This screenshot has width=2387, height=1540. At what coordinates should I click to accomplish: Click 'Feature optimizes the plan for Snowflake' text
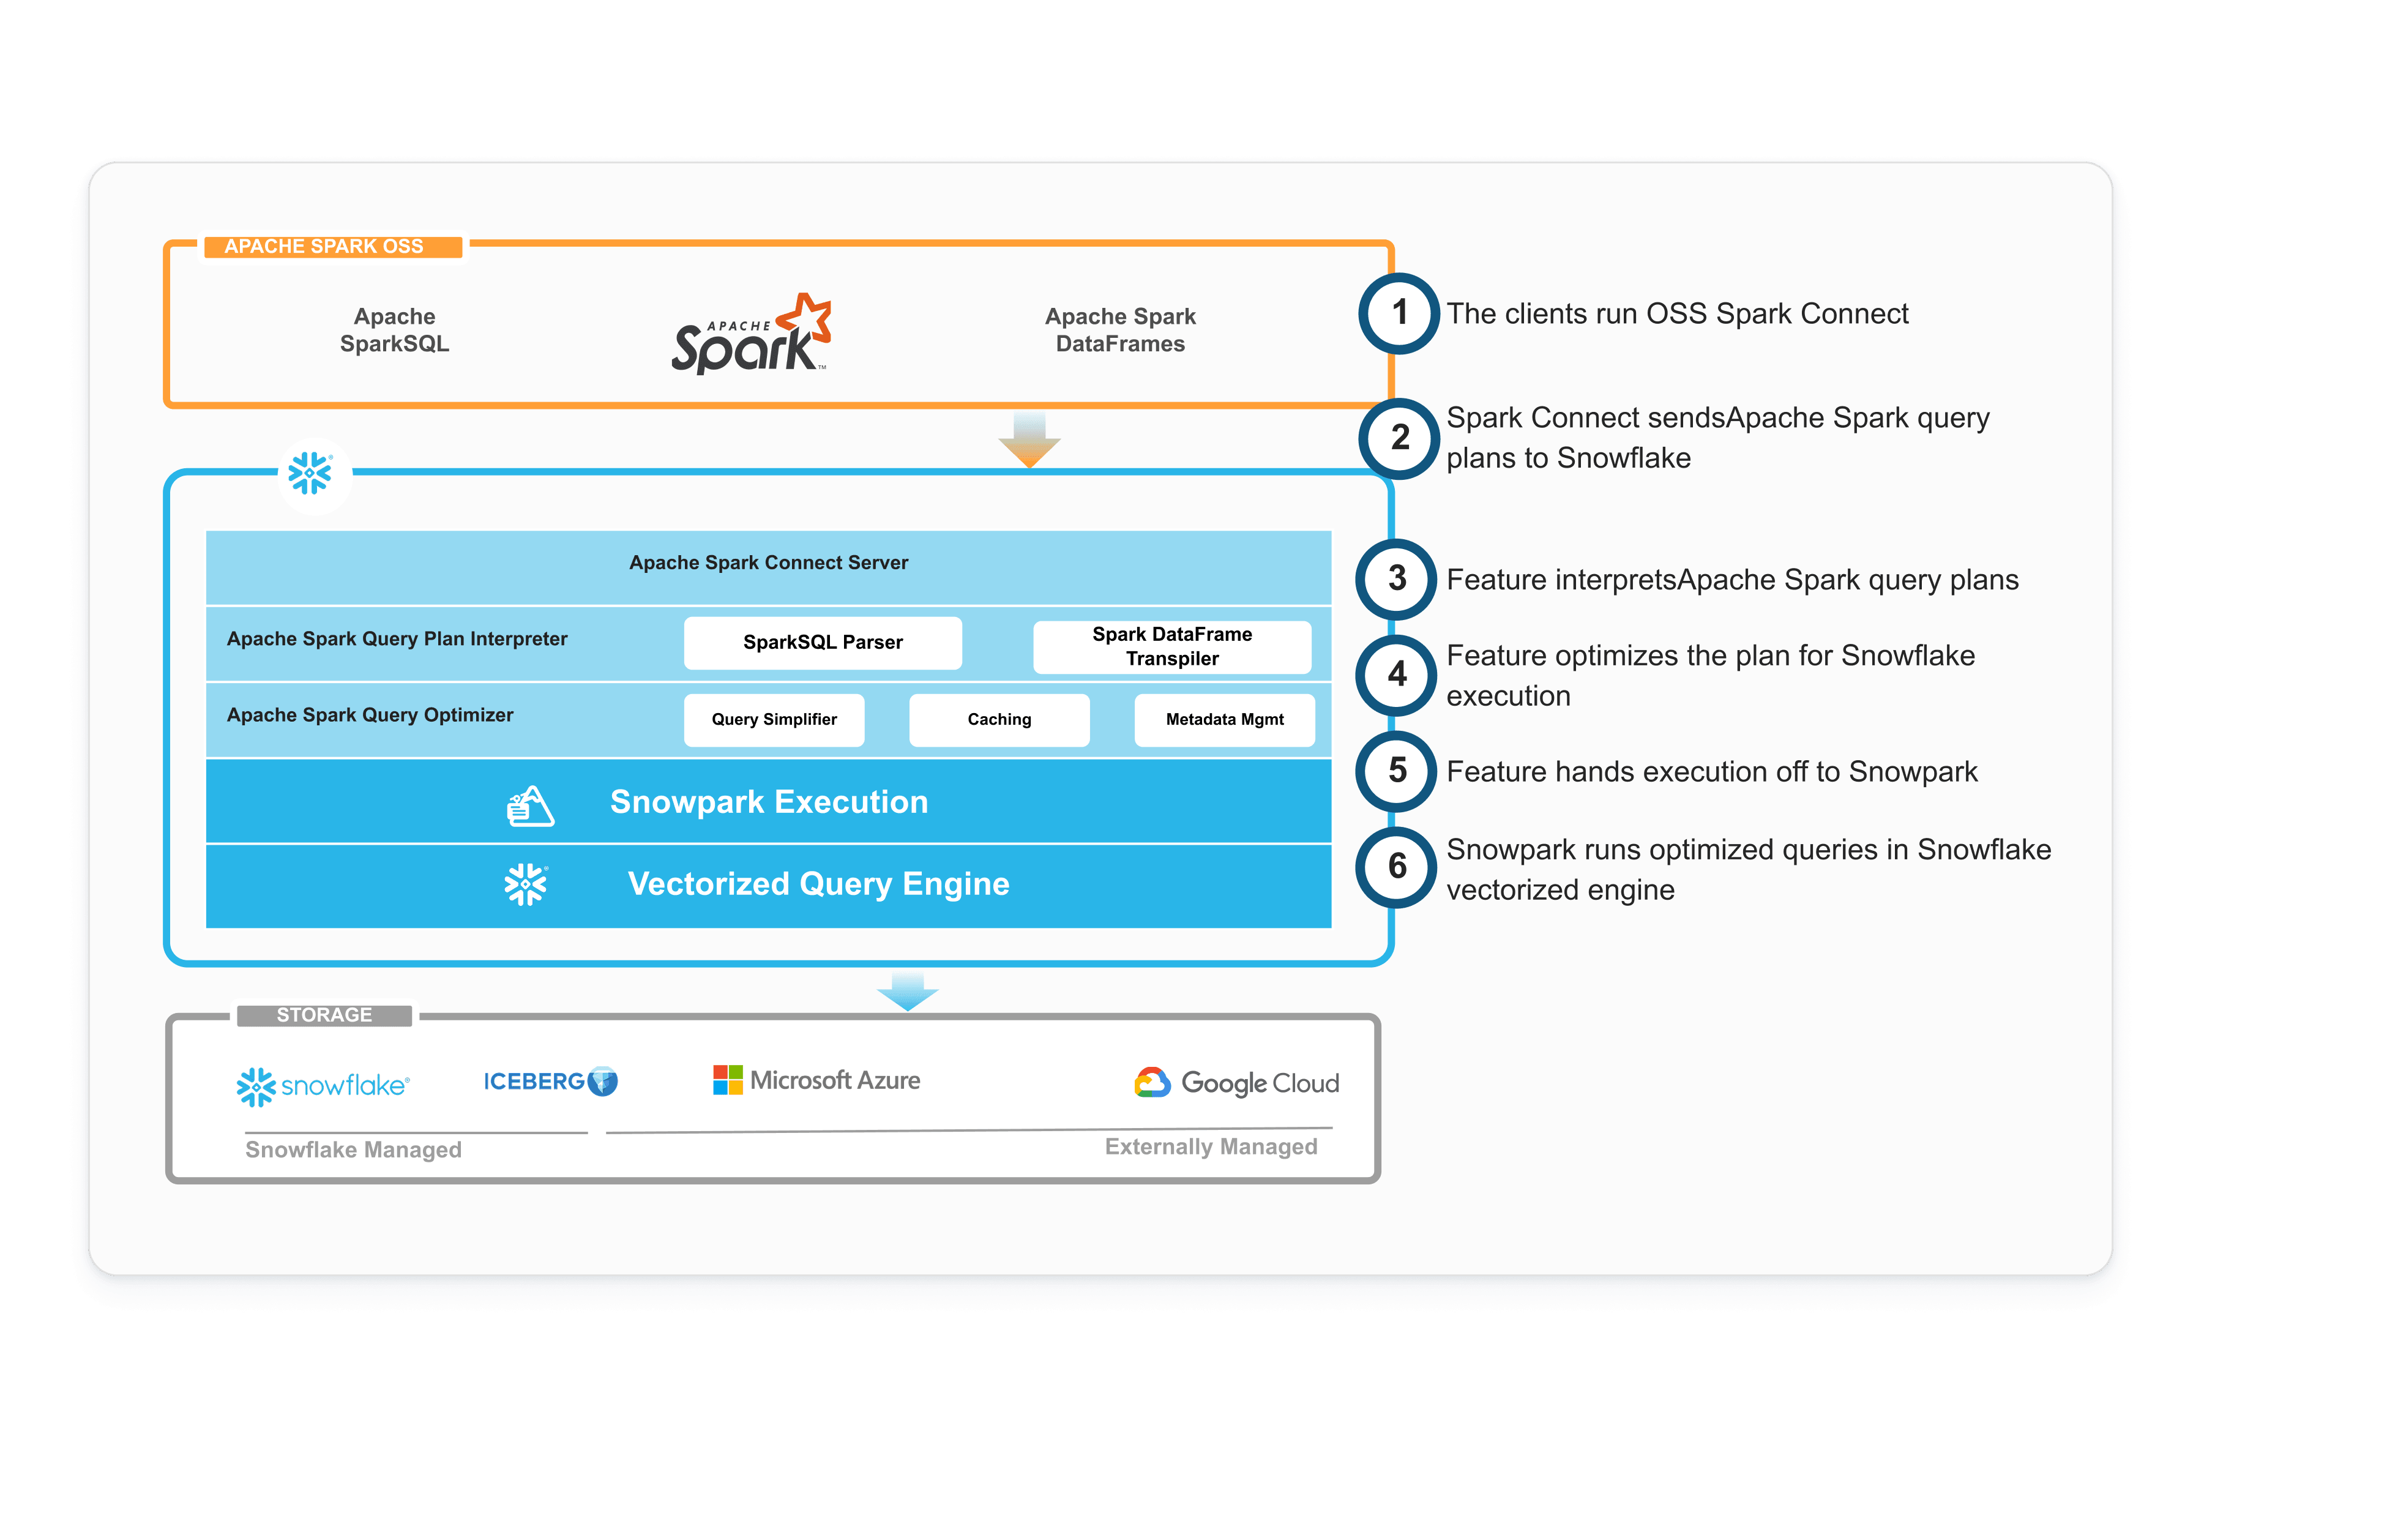(1710, 676)
